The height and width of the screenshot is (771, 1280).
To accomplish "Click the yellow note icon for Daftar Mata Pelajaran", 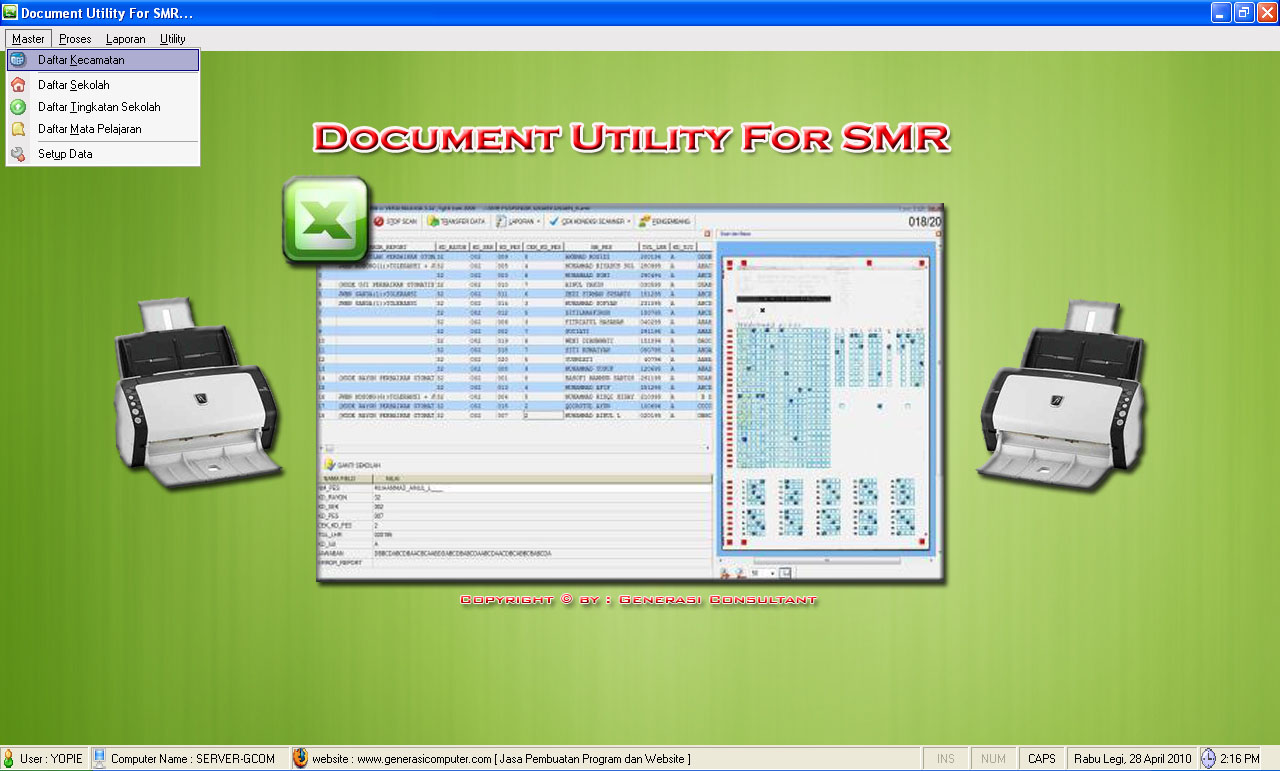I will pyautogui.click(x=18, y=129).
